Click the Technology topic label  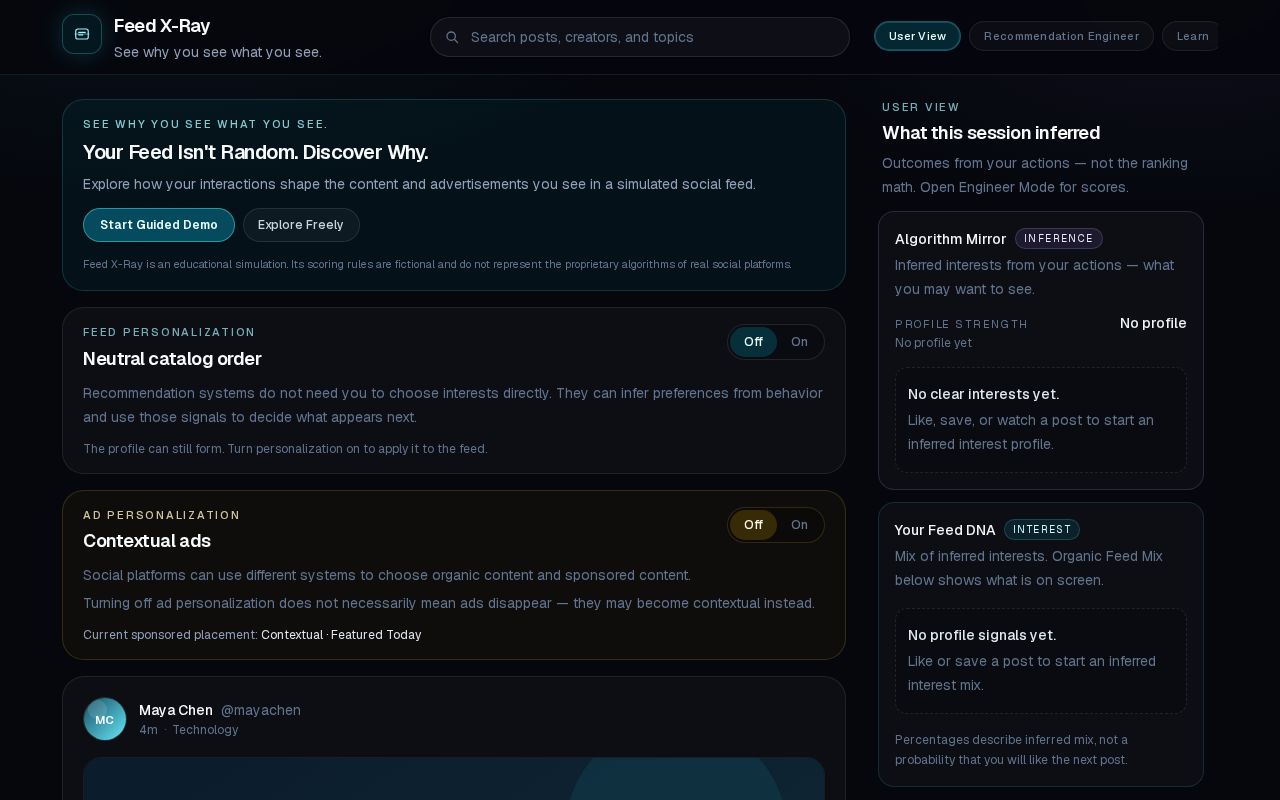pos(205,730)
